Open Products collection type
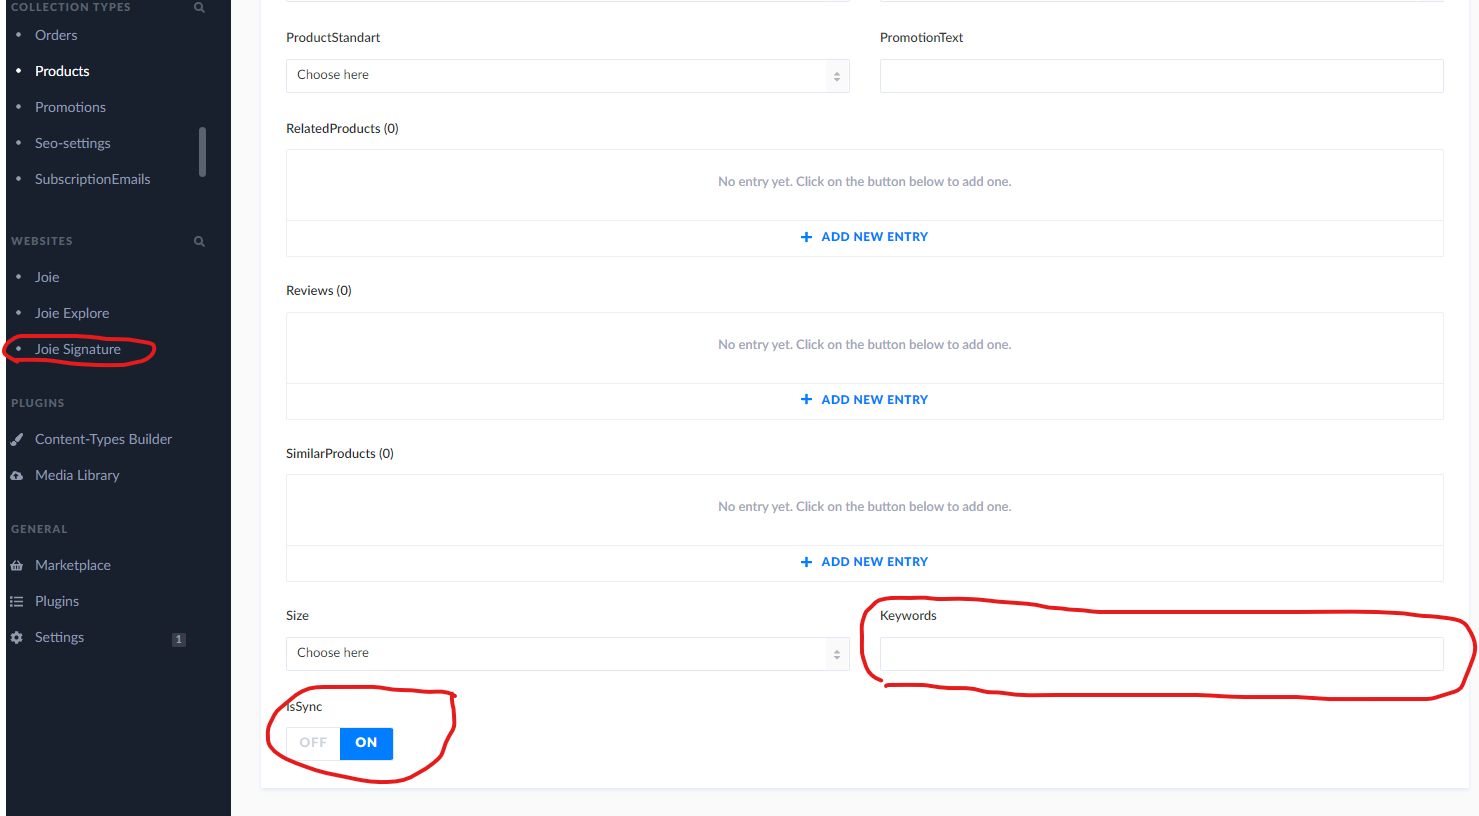This screenshot has height=816, width=1479. [x=62, y=71]
